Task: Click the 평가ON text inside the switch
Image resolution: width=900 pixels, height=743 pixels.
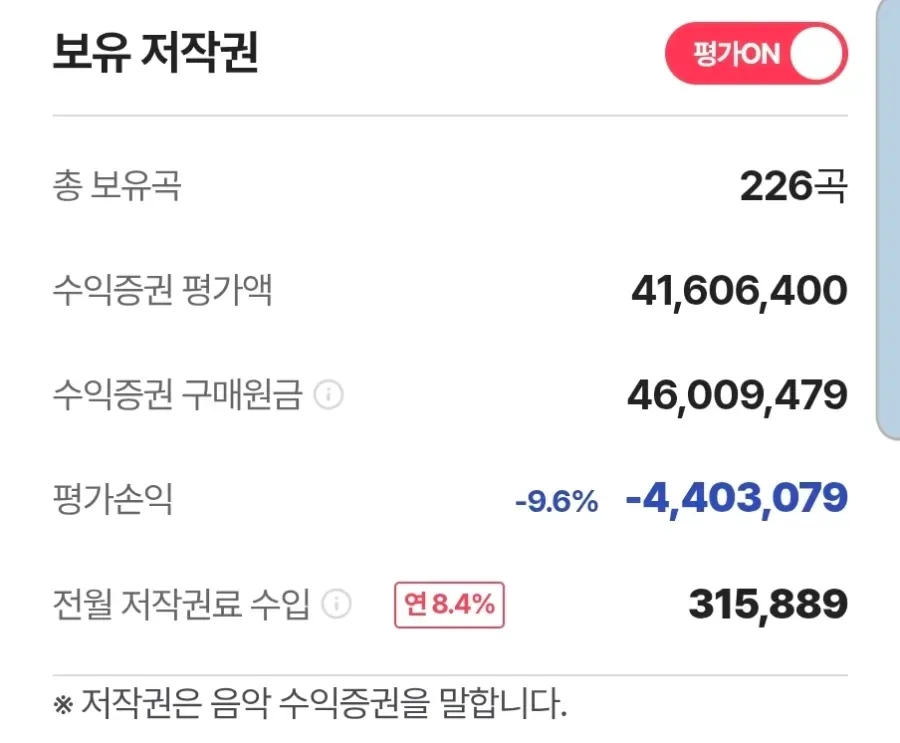Action: pyautogui.click(x=737, y=54)
